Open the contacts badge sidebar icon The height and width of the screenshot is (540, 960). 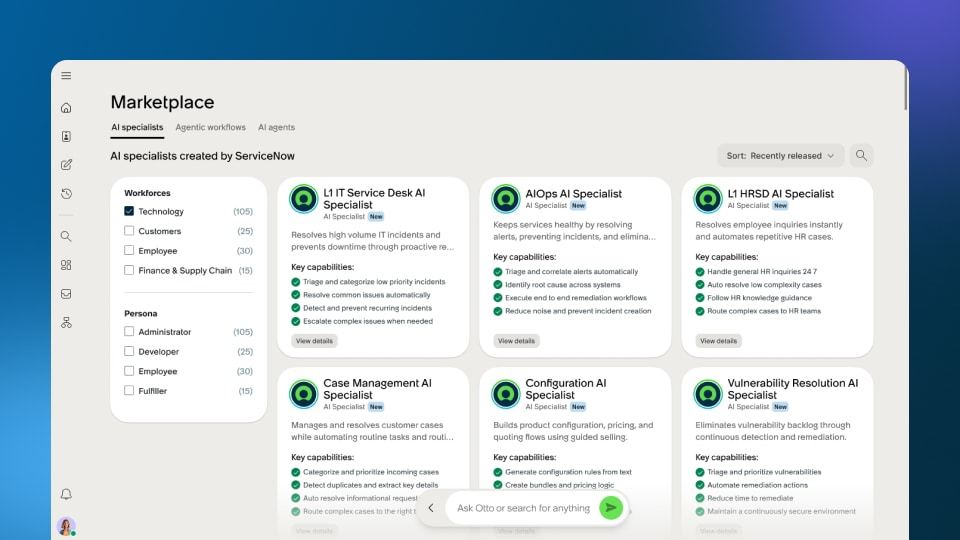click(66, 136)
